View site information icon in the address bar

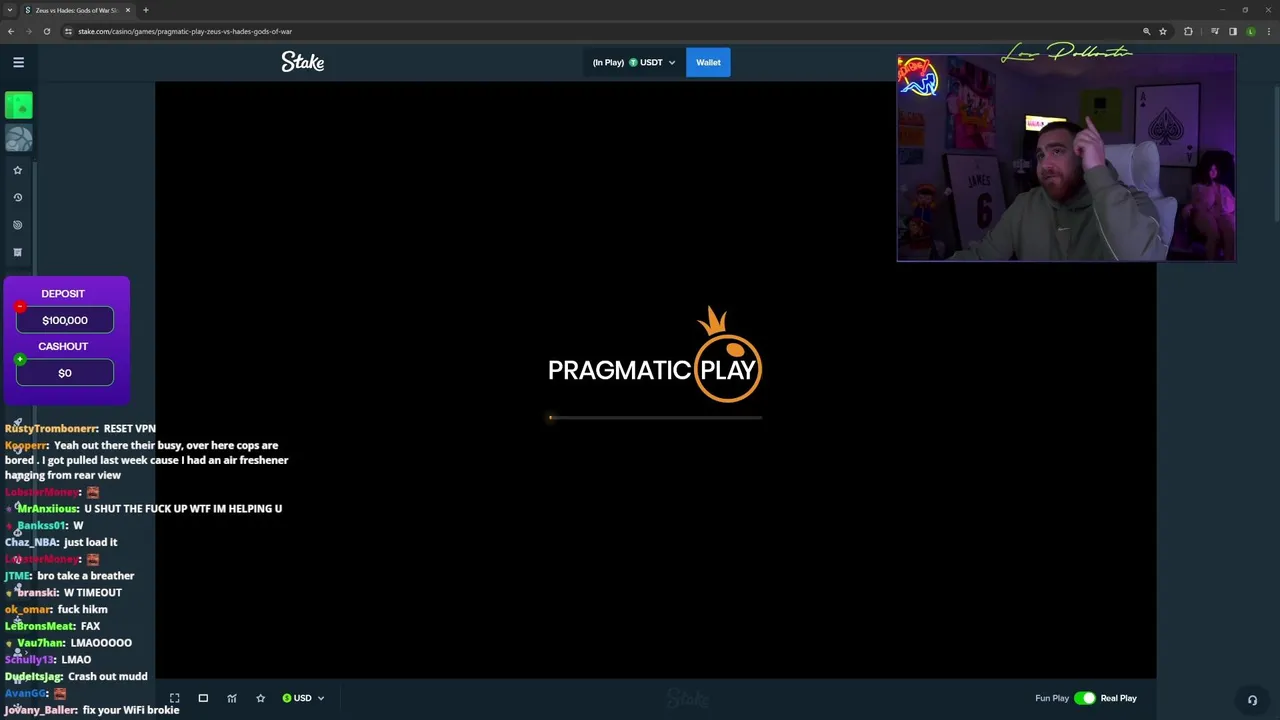click(x=68, y=31)
